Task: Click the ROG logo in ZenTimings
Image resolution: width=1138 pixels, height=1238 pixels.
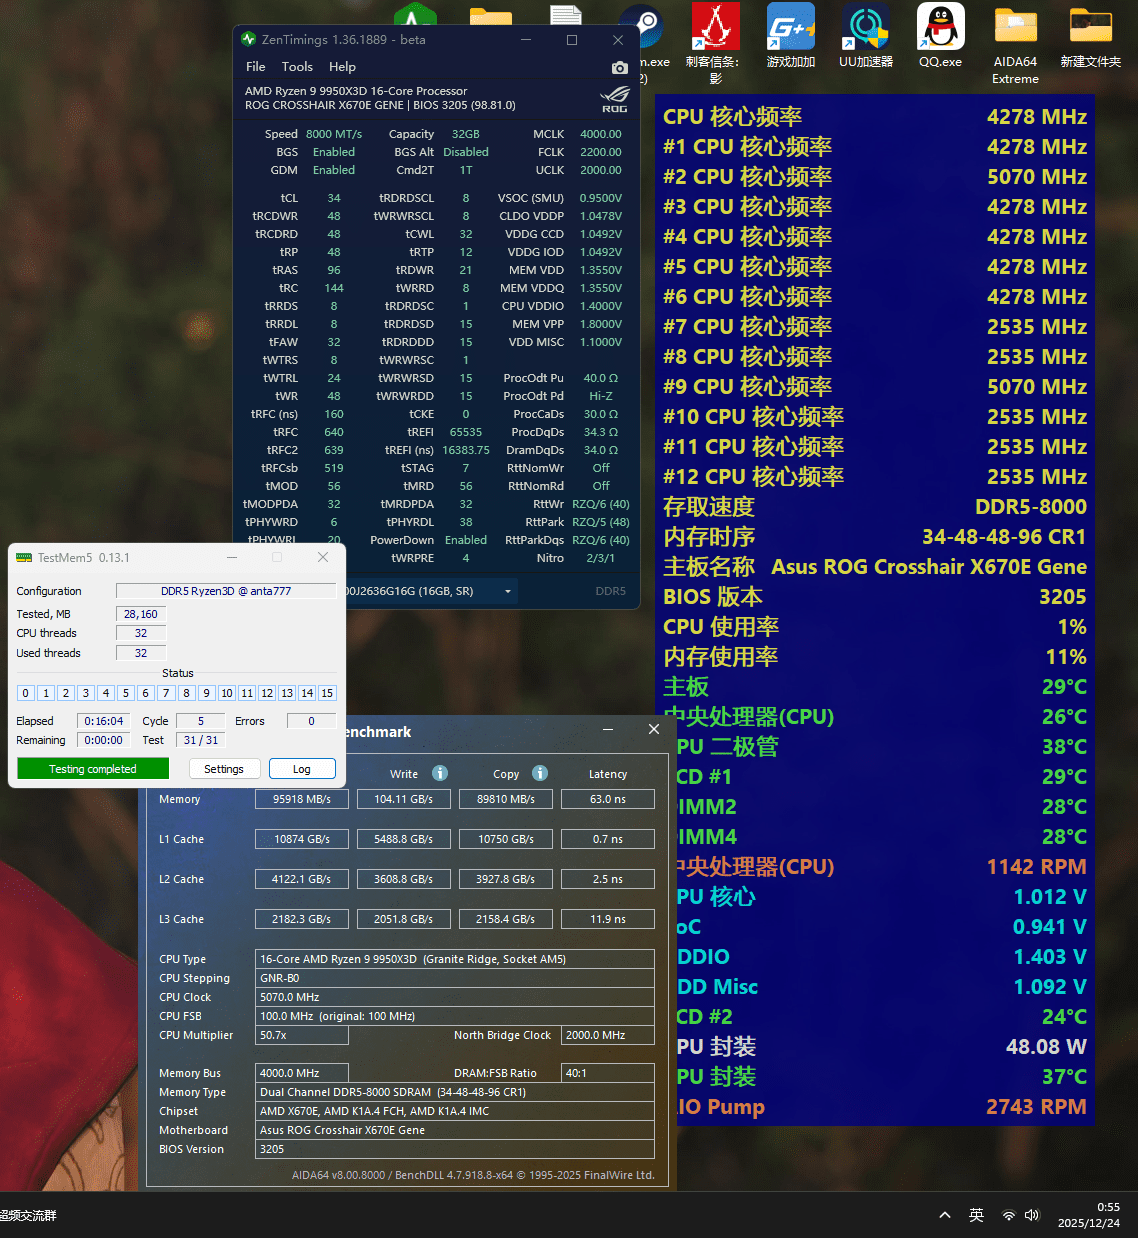Action: pos(614,100)
